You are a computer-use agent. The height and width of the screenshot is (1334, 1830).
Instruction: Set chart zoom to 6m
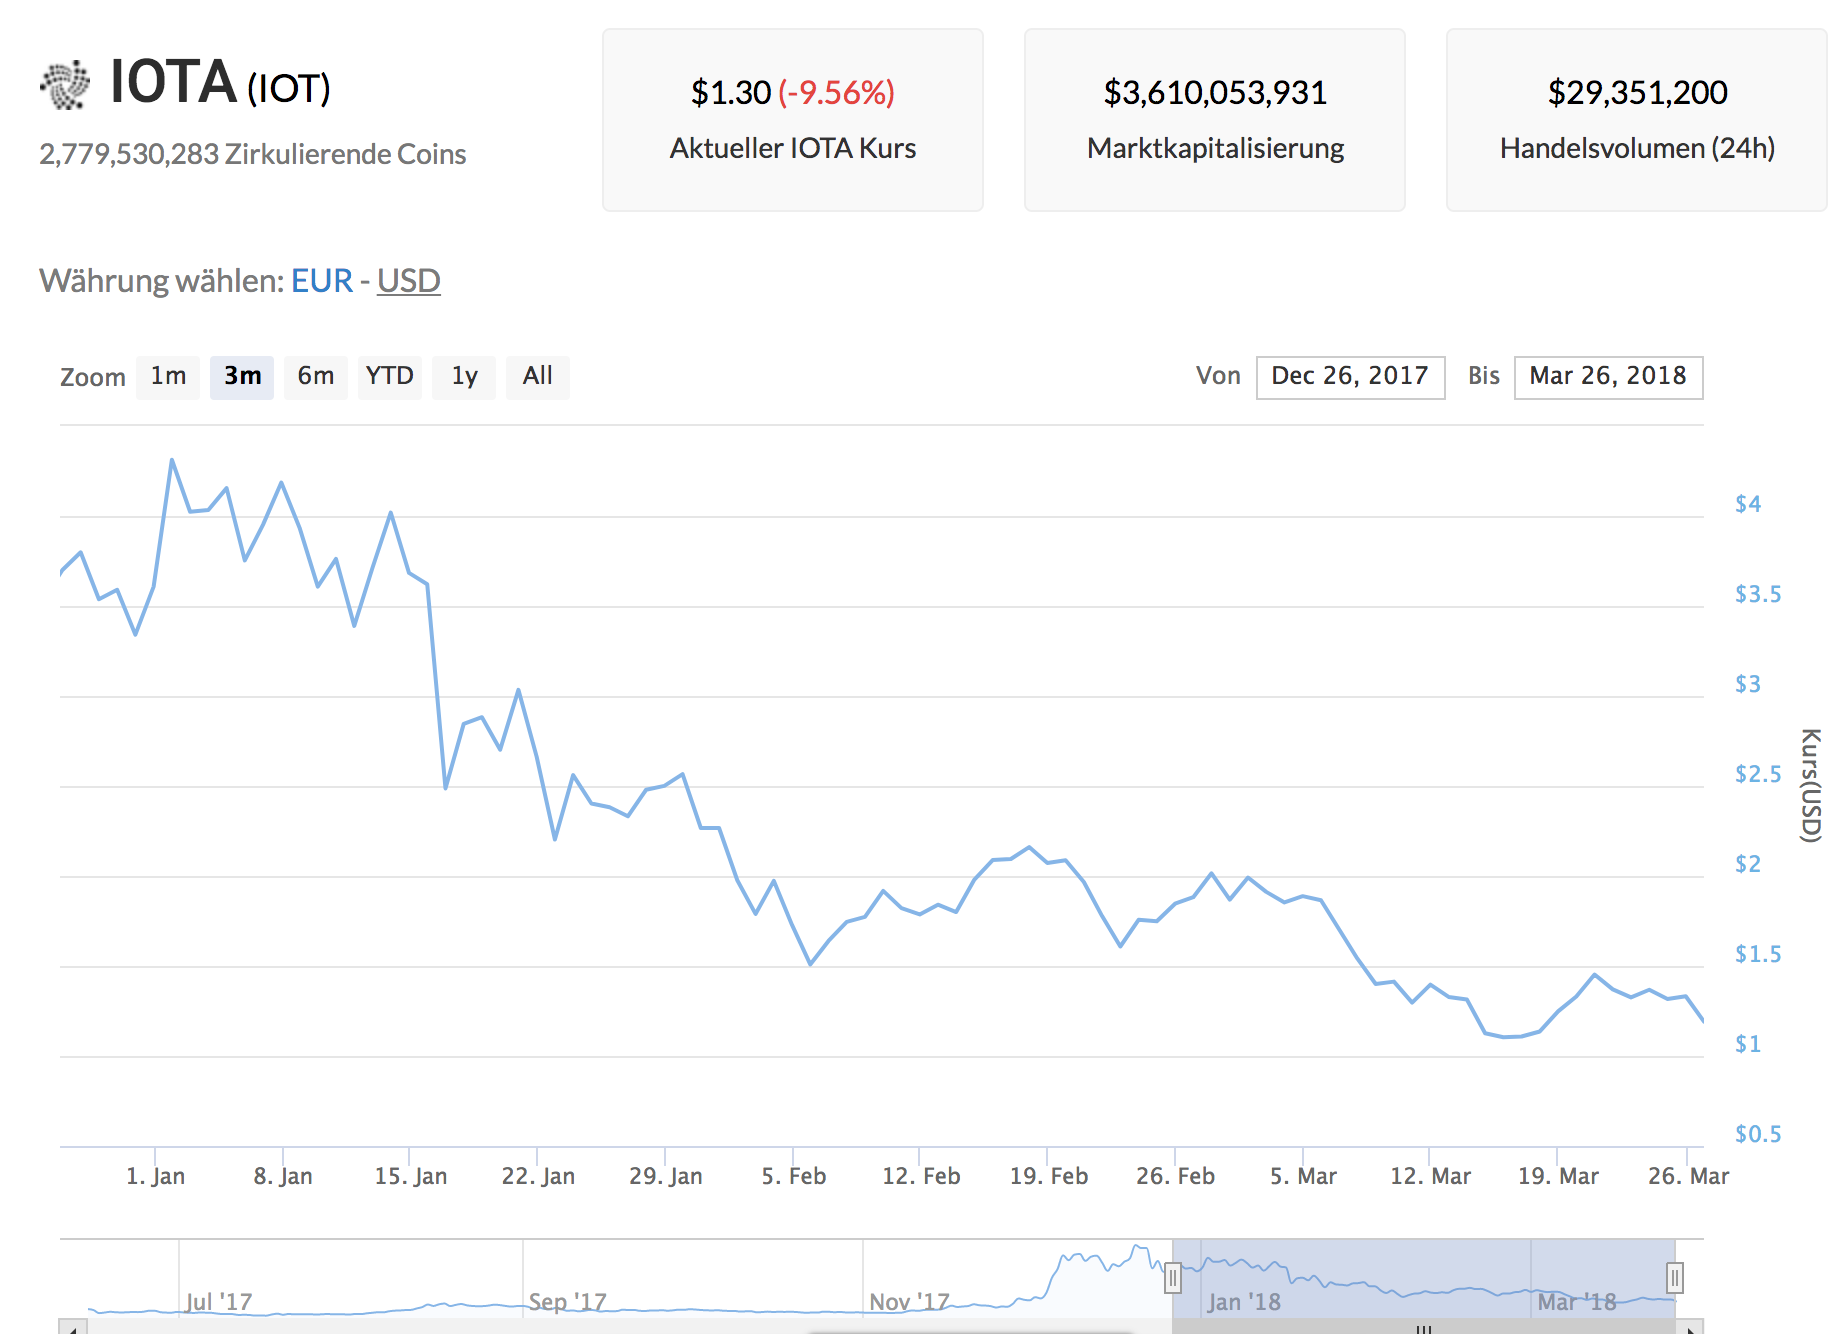(x=316, y=377)
